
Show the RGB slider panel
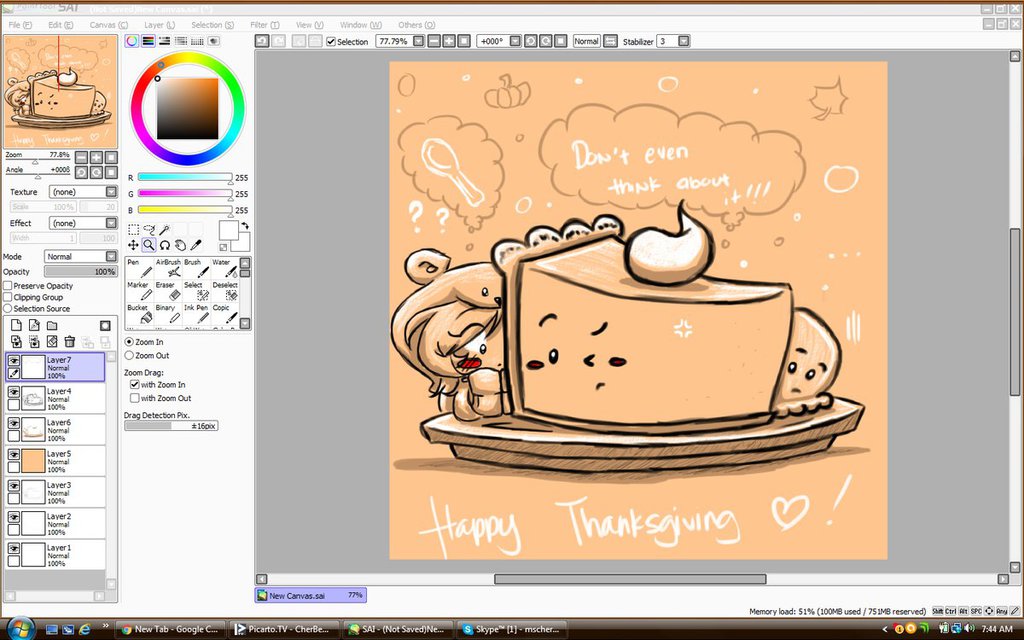point(148,40)
